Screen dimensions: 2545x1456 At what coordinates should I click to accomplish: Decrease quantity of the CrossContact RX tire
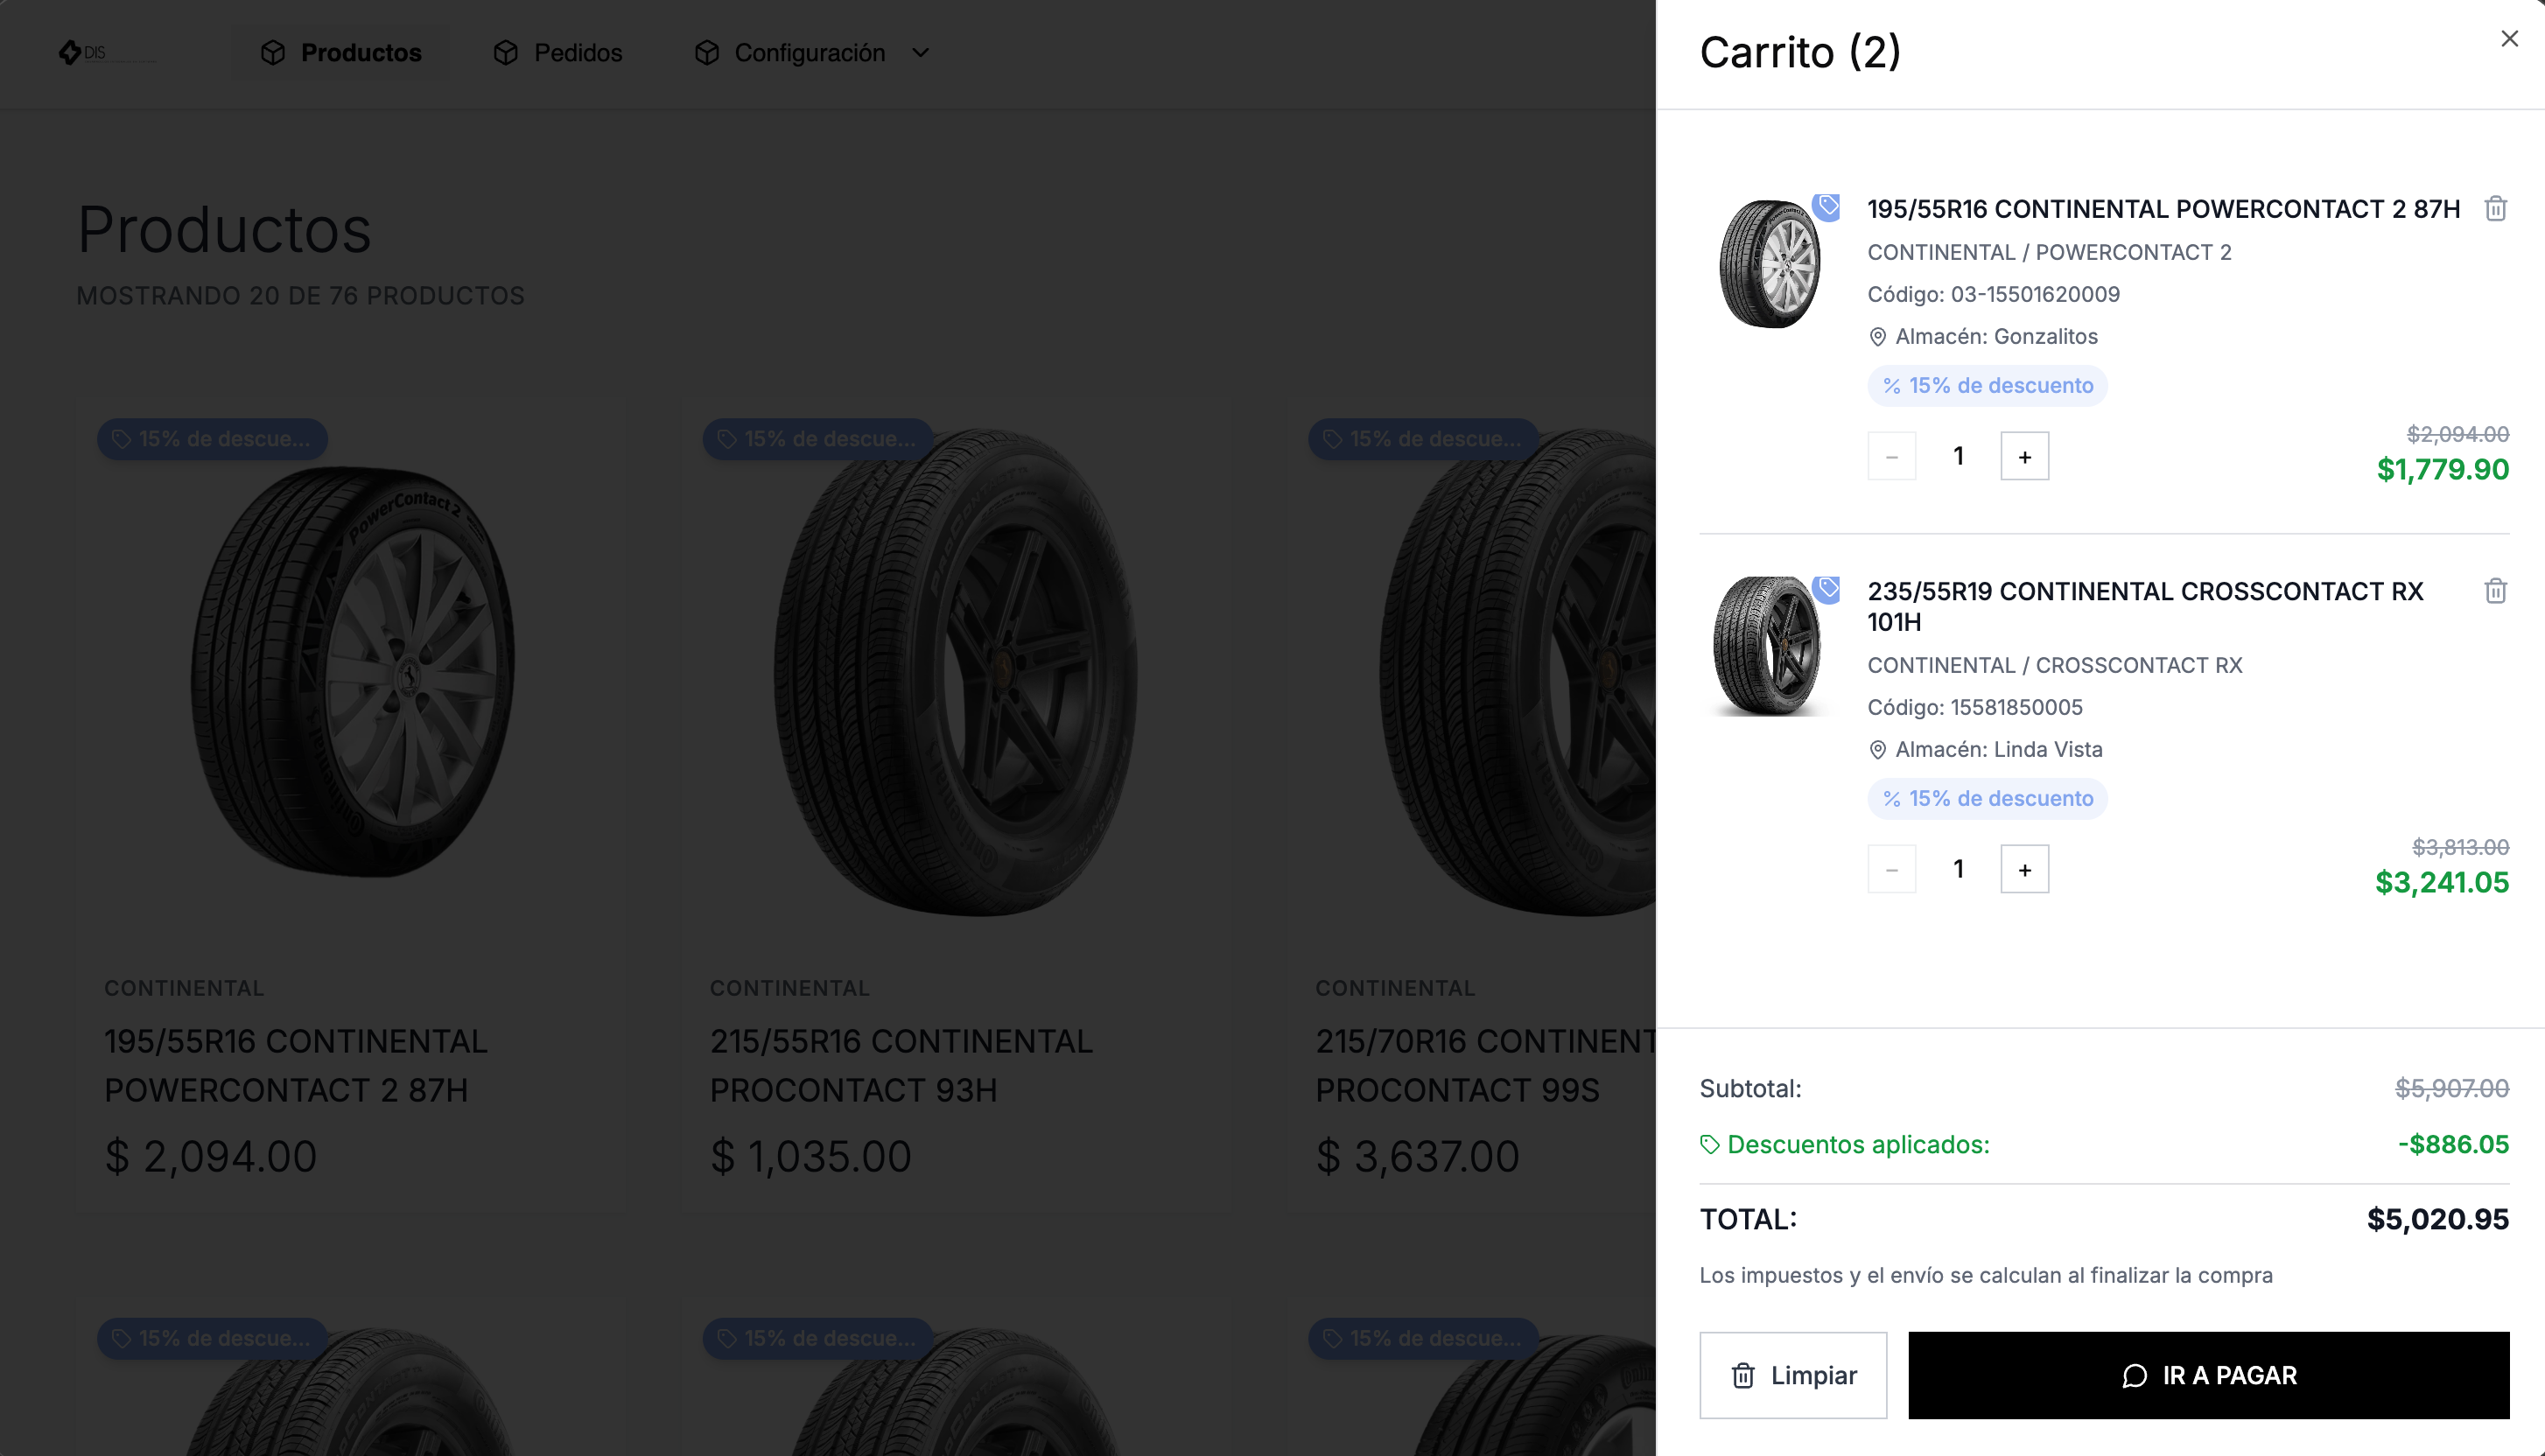(x=1891, y=869)
